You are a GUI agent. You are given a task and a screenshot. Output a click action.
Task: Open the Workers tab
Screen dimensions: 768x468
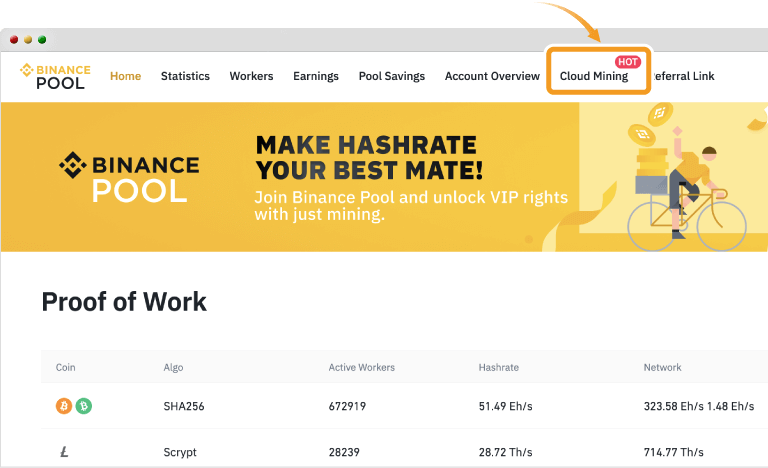251,76
